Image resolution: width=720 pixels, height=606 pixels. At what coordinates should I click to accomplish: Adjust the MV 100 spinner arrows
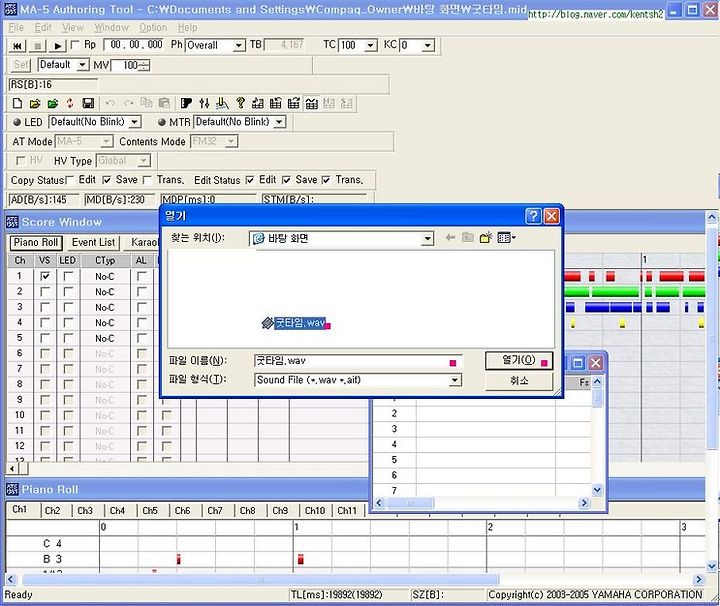[144, 66]
